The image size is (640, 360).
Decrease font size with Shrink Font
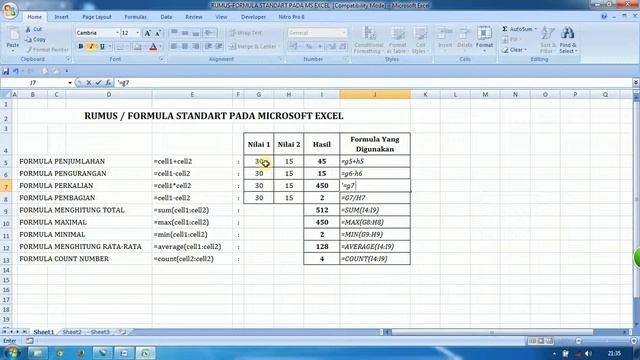pos(158,33)
